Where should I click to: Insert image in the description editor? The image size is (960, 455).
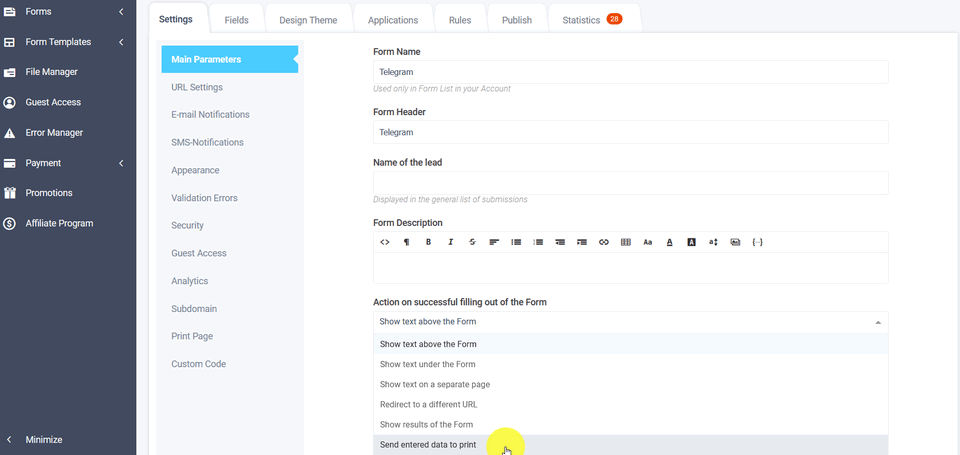click(735, 242)
